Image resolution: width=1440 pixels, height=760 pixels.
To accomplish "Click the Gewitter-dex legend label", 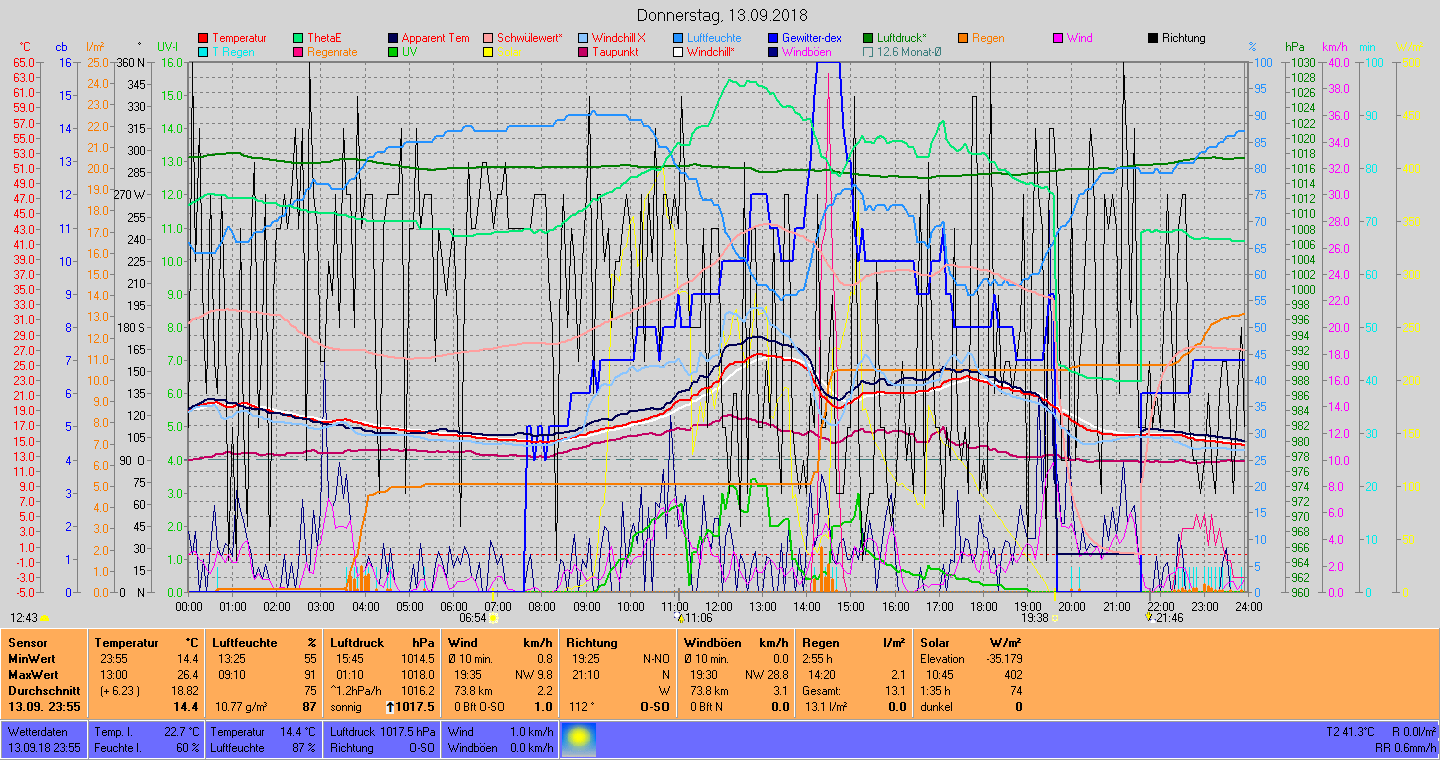I will 811,38.
